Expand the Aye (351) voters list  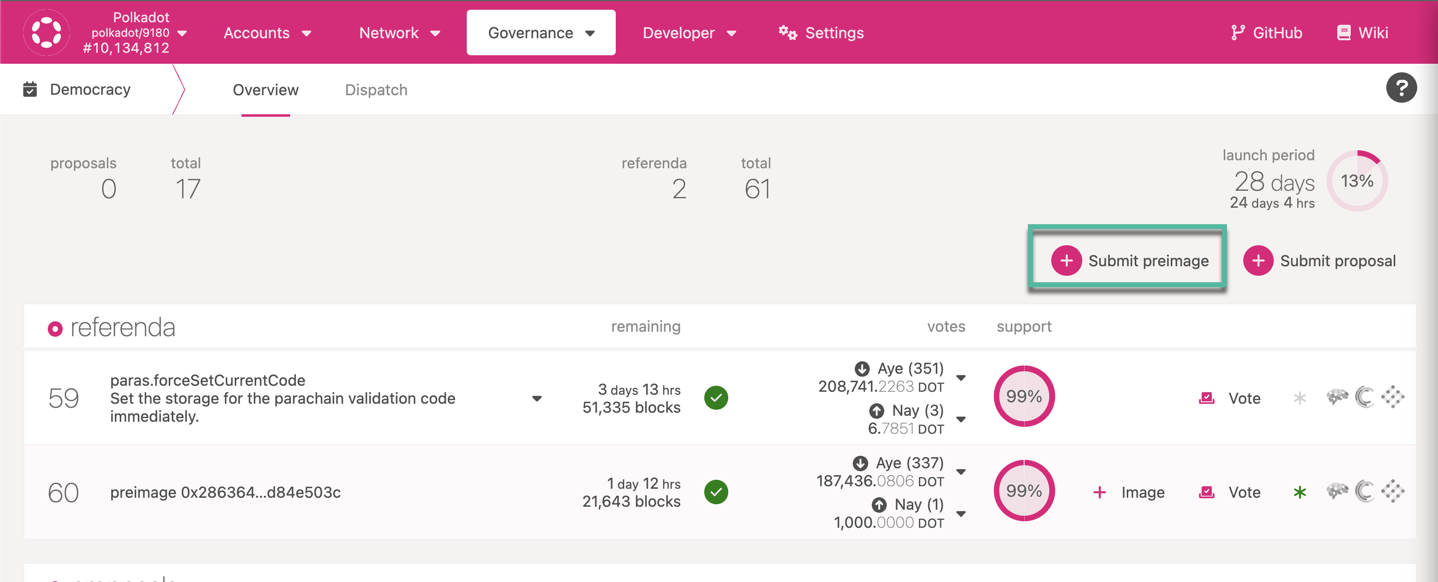pos(961,378)
